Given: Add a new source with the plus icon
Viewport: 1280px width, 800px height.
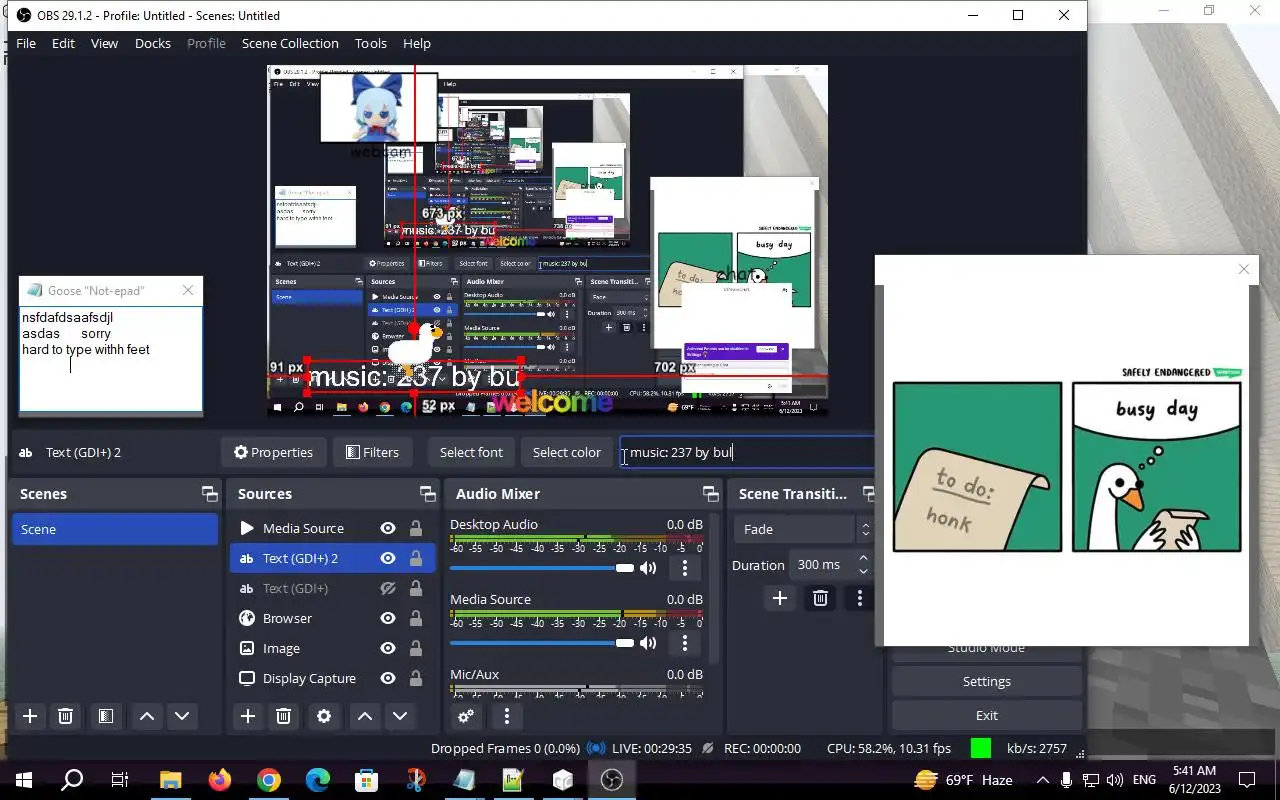Looking at the screenshot, I should (248, 716).
